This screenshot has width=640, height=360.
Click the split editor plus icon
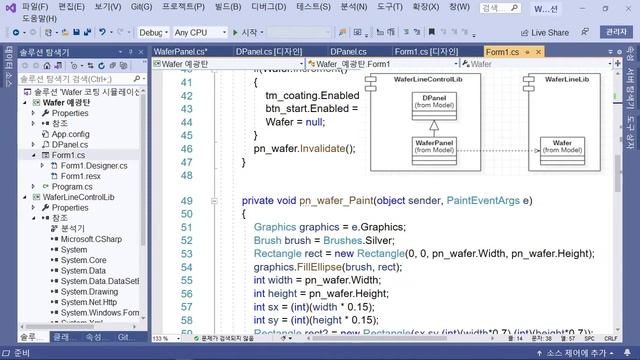(618, 64)
